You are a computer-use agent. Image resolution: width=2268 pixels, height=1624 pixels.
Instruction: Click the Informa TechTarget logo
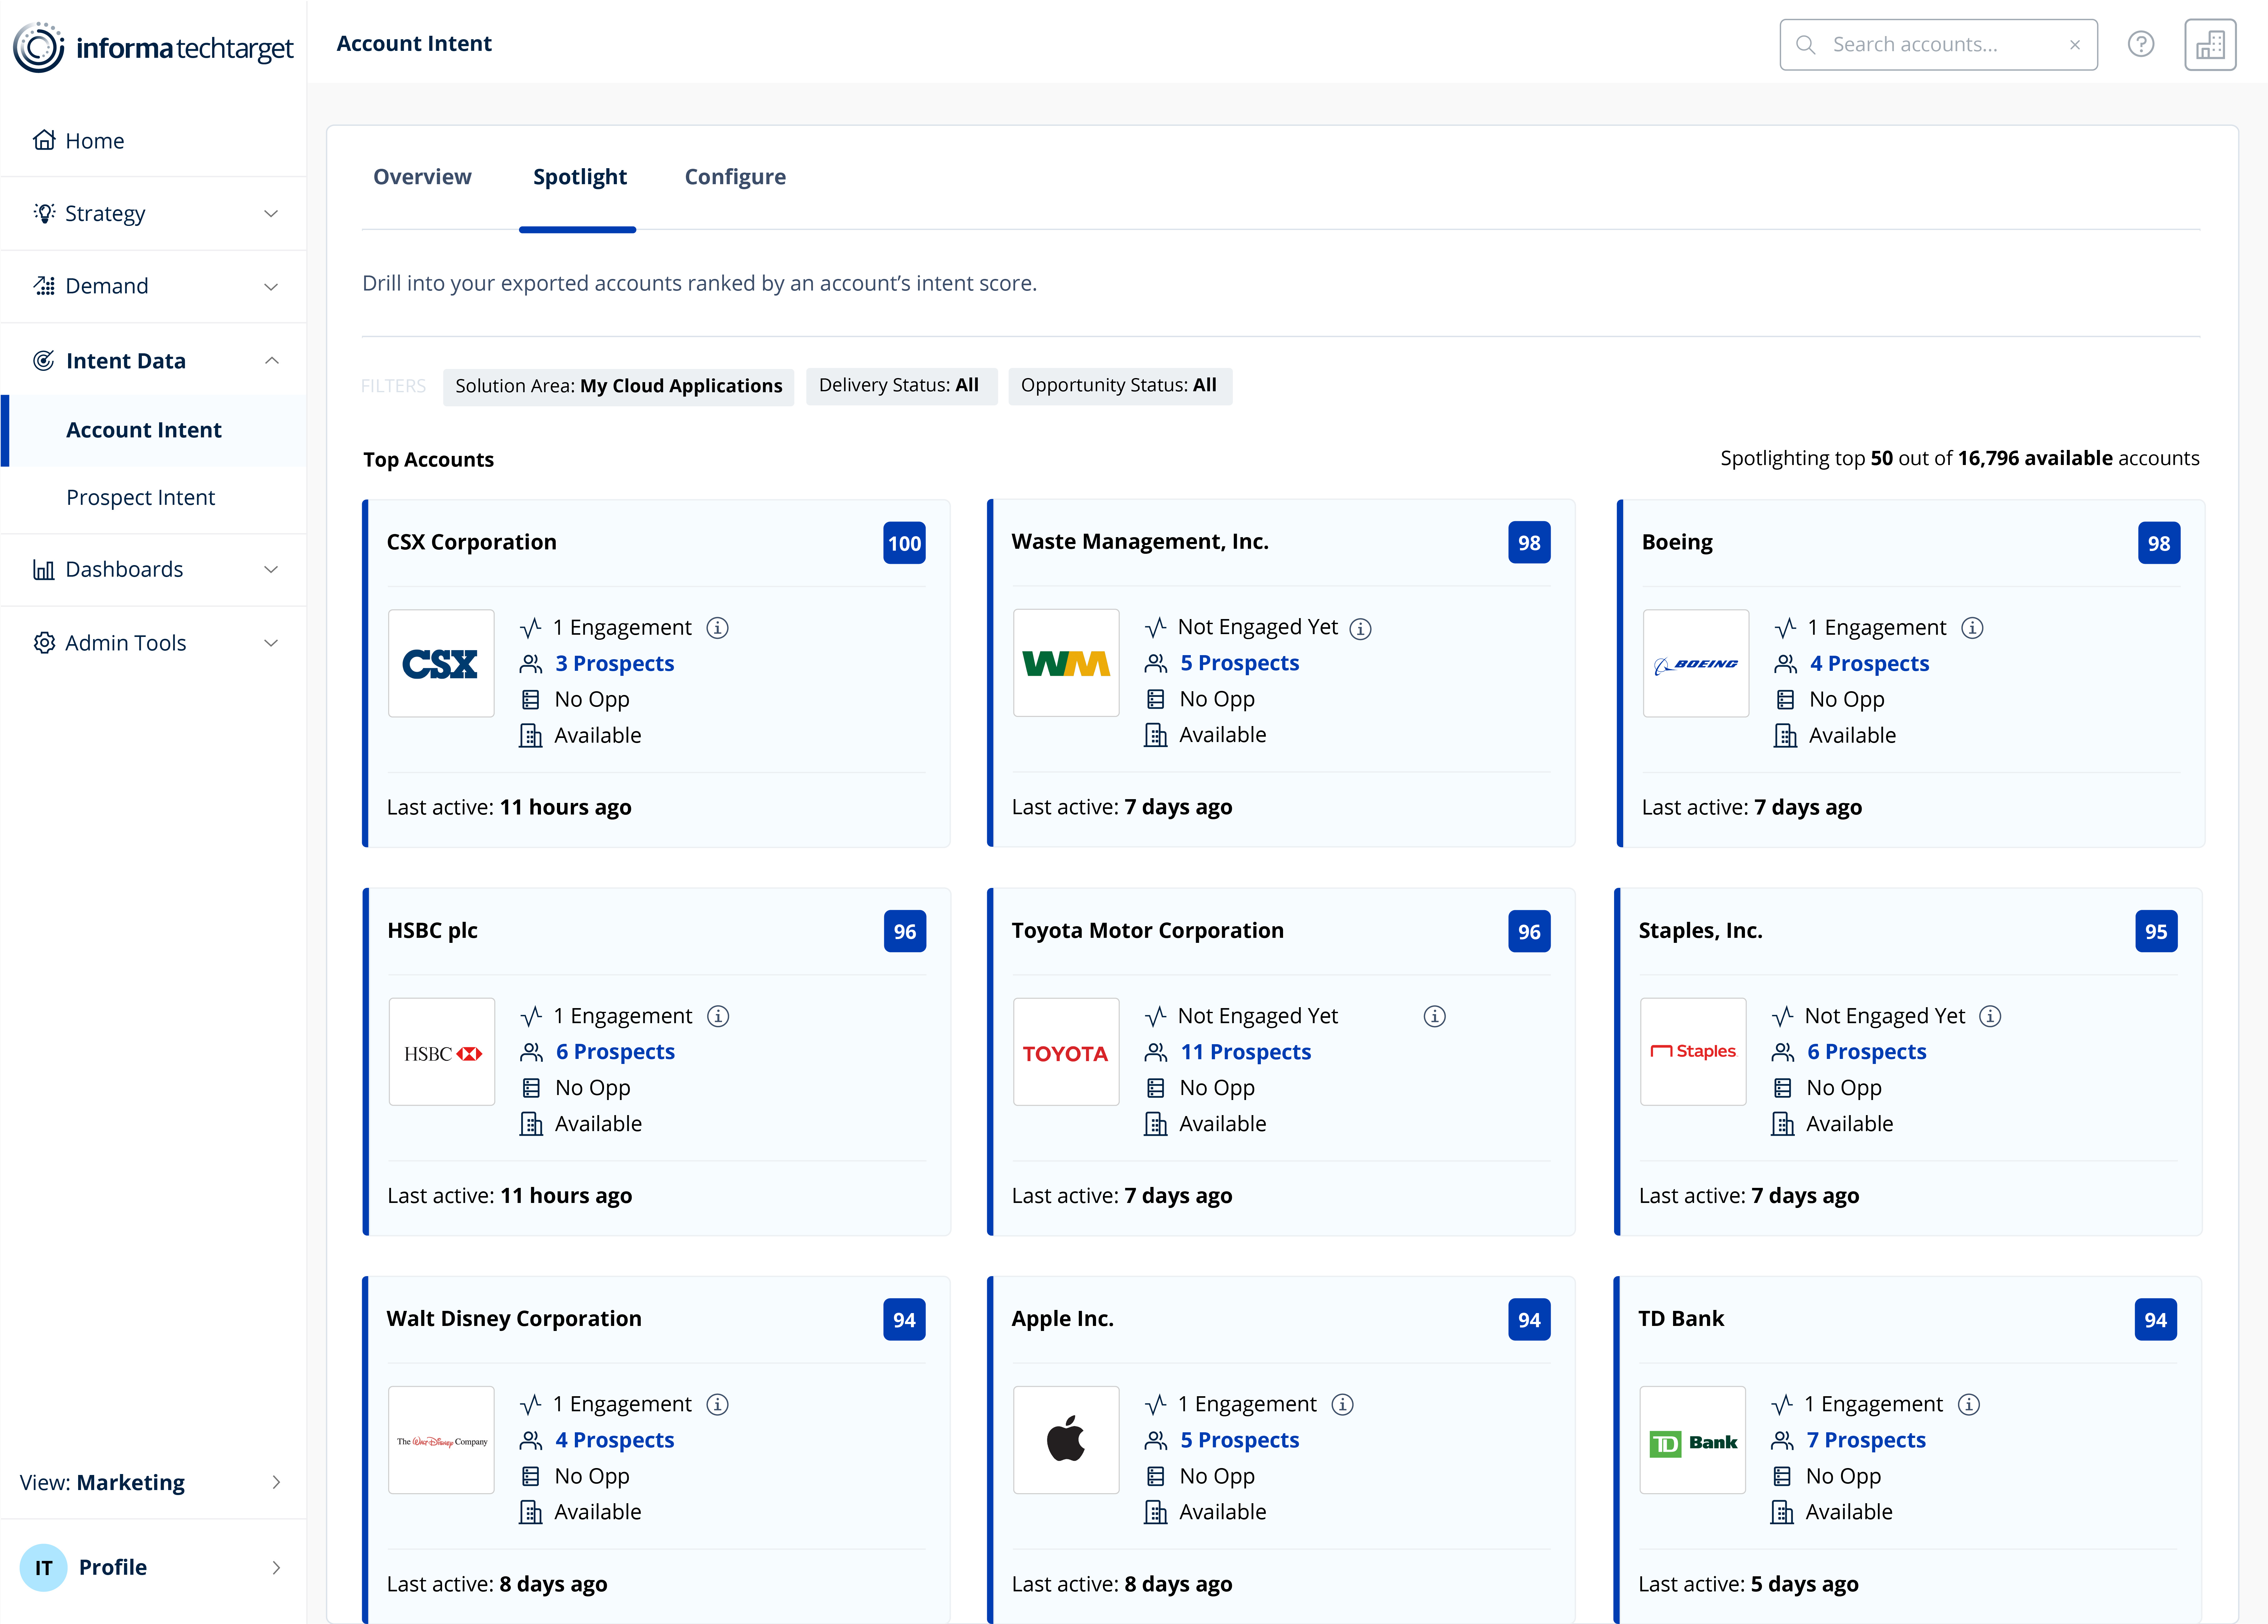click(x=153, y=47)
